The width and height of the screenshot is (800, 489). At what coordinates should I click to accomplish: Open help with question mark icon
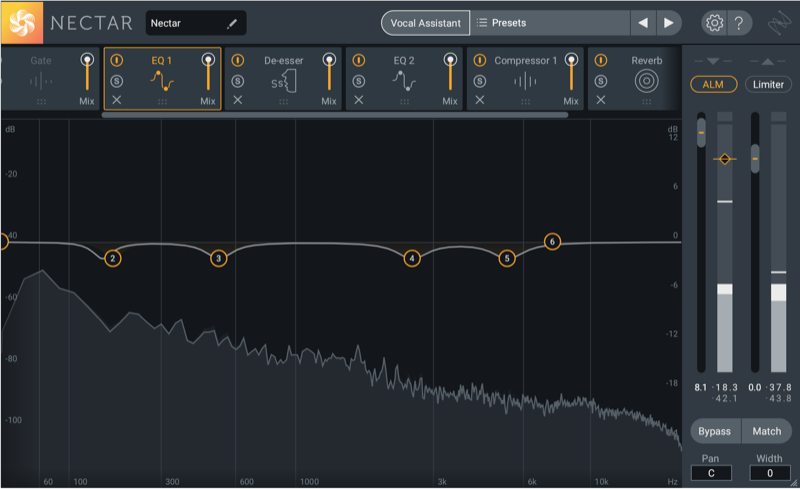click(x=739, y=23)
